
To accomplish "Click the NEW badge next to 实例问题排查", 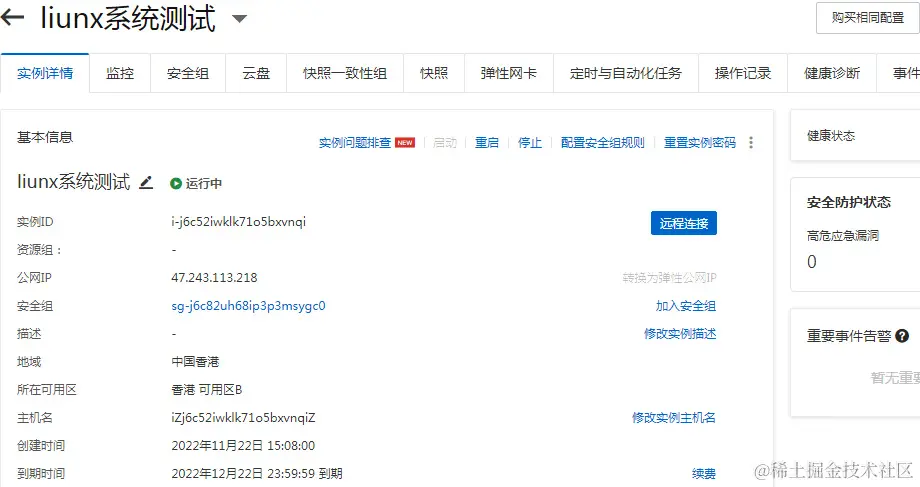I will tap(405, 143).
